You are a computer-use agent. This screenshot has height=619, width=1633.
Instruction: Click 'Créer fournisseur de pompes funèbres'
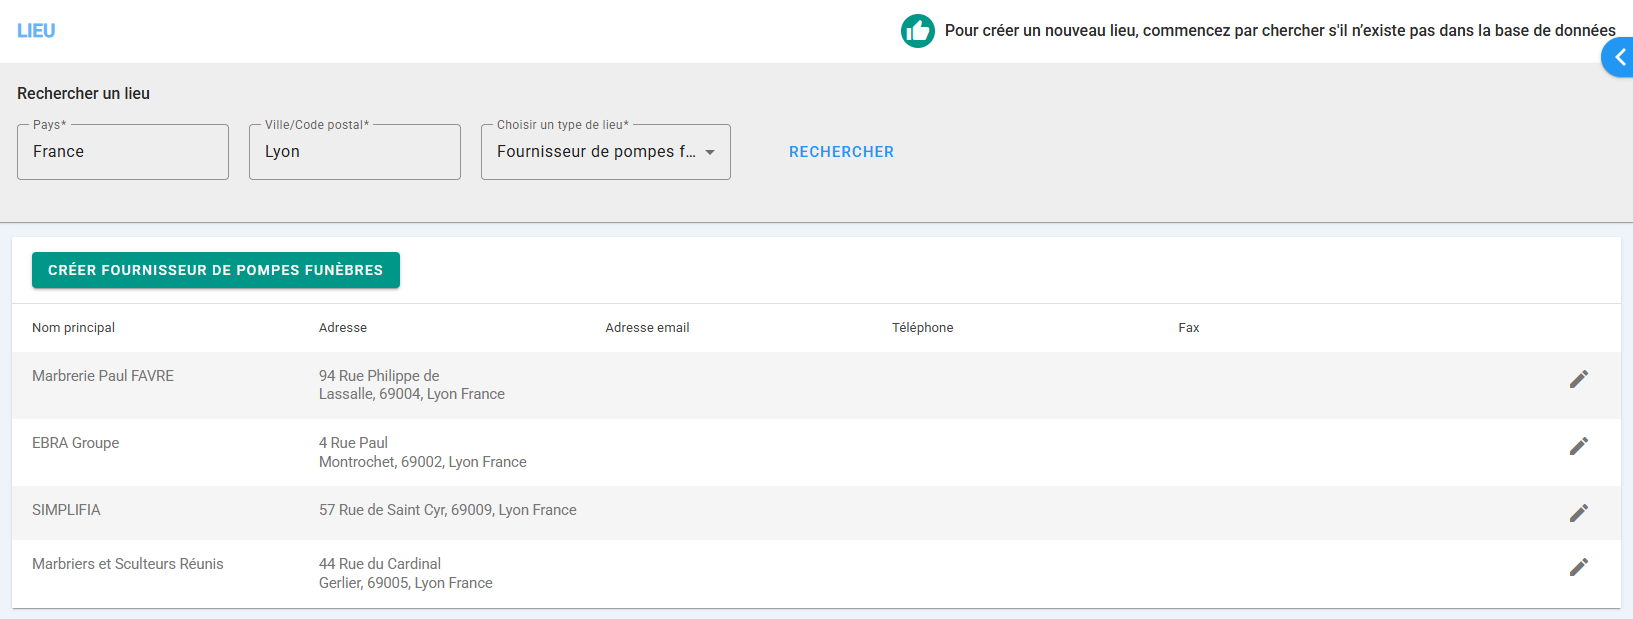click(x=216, y=270)
